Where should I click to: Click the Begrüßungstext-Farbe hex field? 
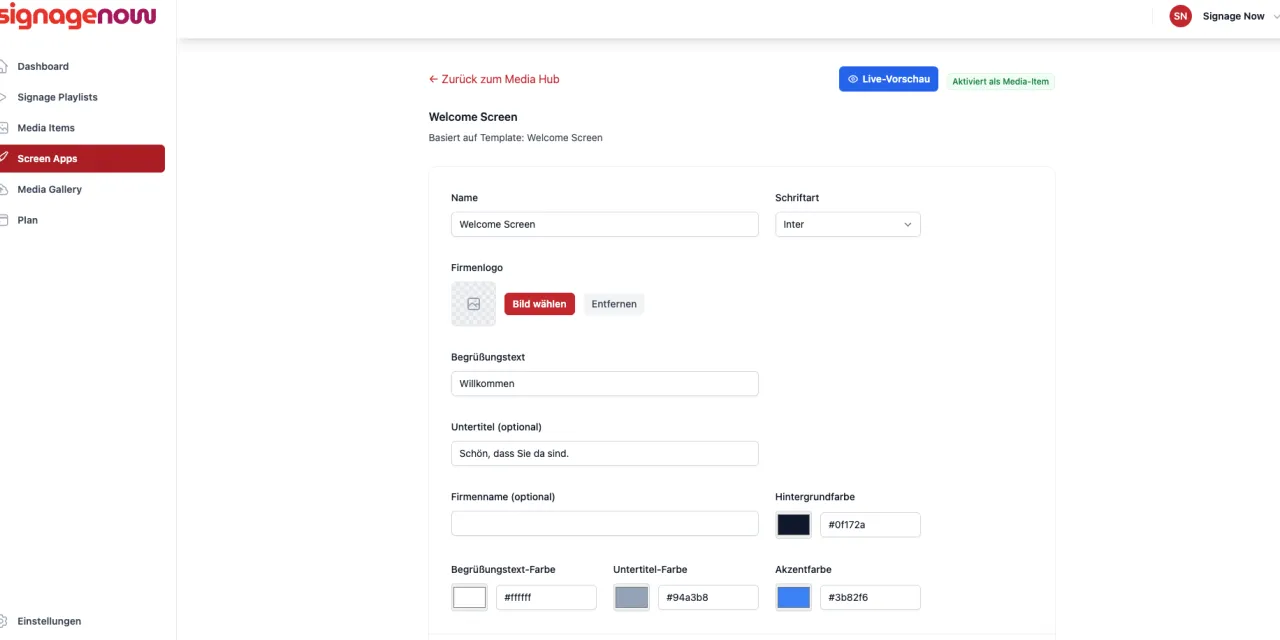point(546,597)
